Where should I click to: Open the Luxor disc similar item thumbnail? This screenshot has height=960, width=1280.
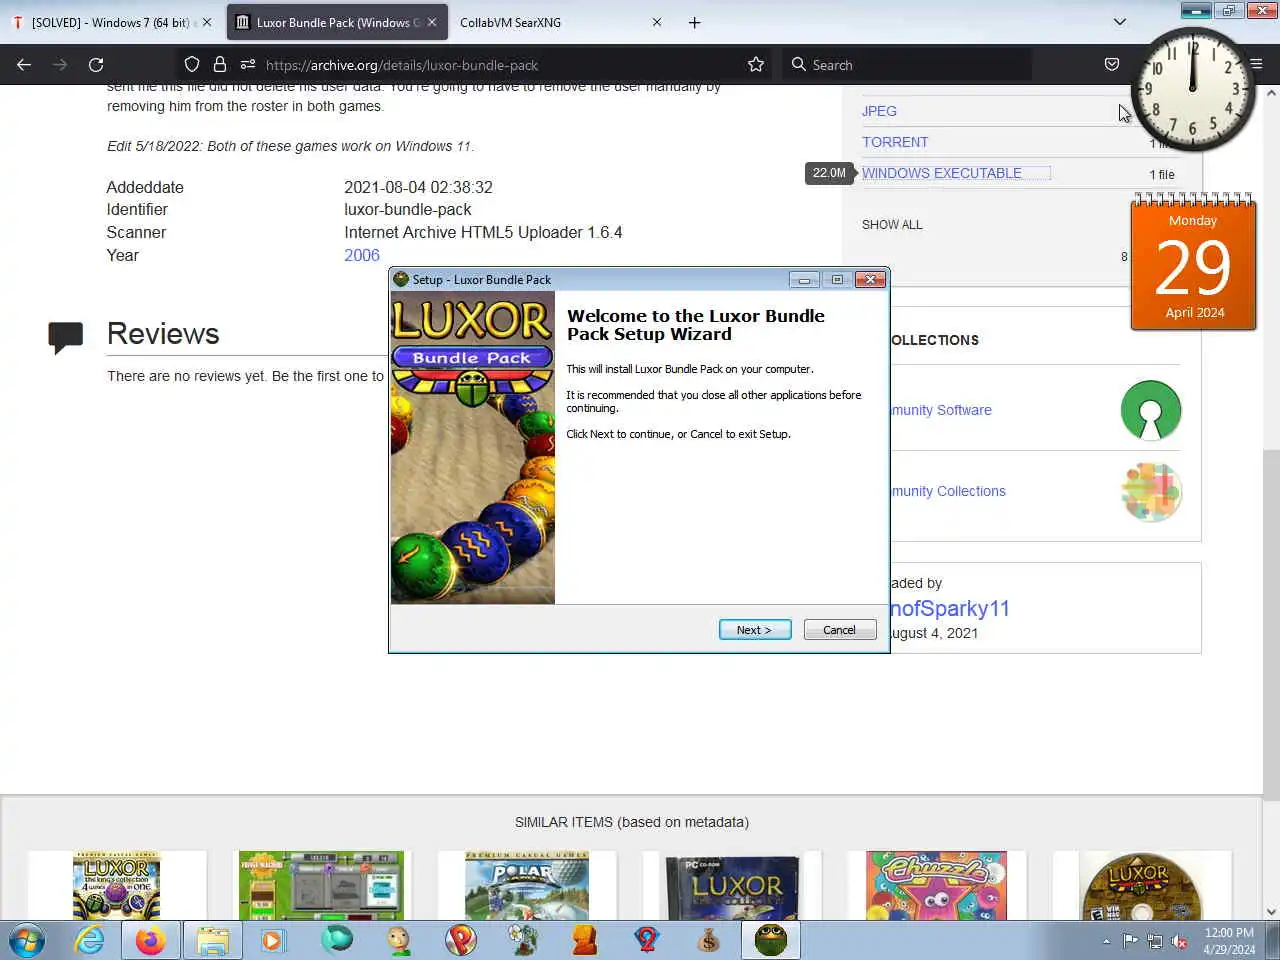1140,886
